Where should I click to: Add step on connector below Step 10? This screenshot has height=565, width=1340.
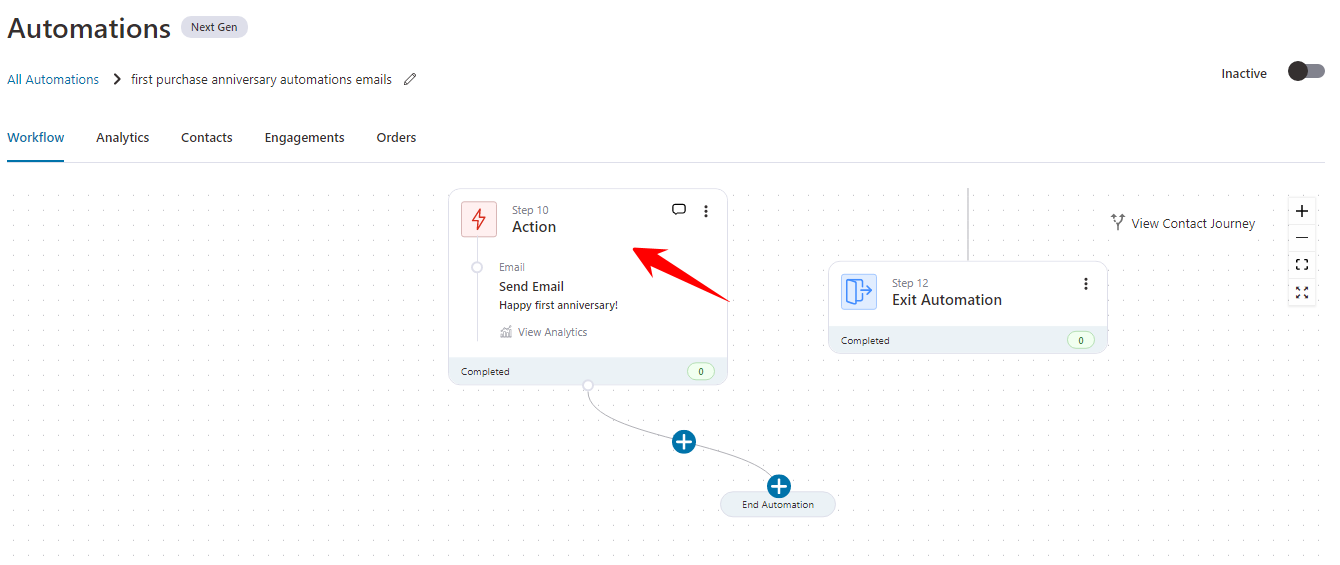pyautogui.click(x=684, y=441)
